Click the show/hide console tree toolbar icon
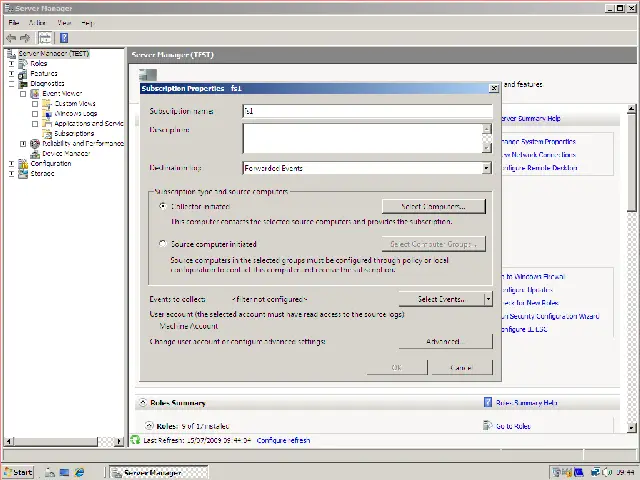 [45, 38]
